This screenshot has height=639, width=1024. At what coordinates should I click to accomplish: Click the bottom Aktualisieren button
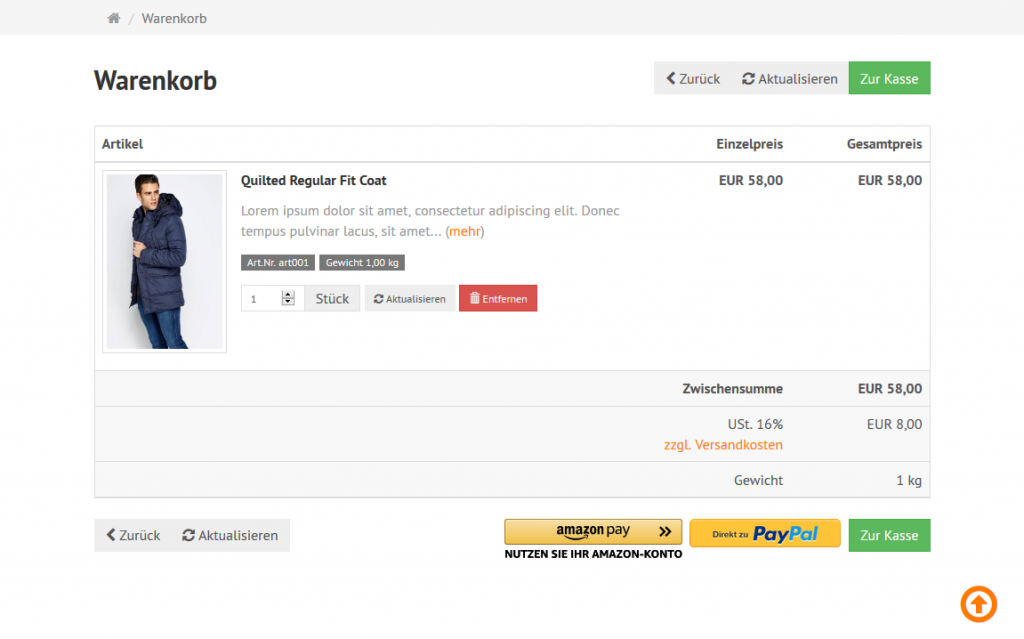coord(230,535)
